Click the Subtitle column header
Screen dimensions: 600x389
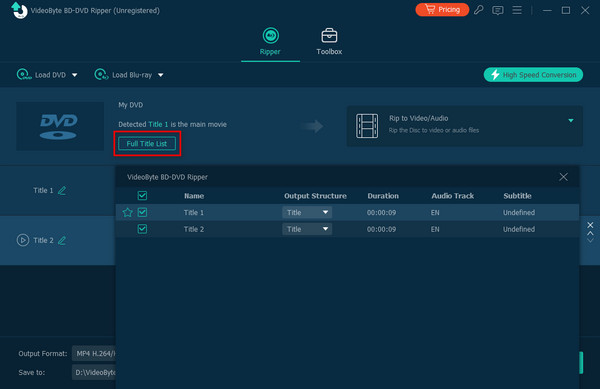(x=517, y=196)
